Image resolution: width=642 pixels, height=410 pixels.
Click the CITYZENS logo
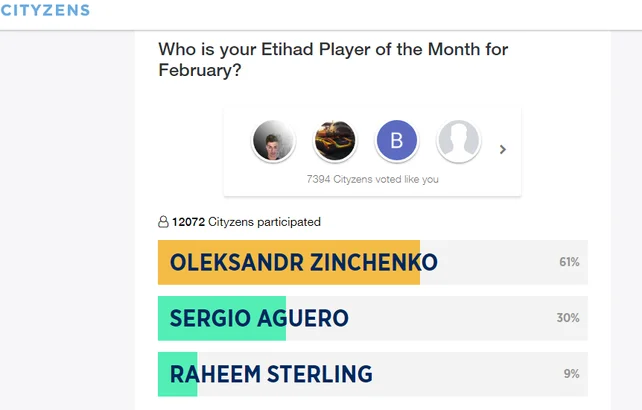click(x=45, y=11)
